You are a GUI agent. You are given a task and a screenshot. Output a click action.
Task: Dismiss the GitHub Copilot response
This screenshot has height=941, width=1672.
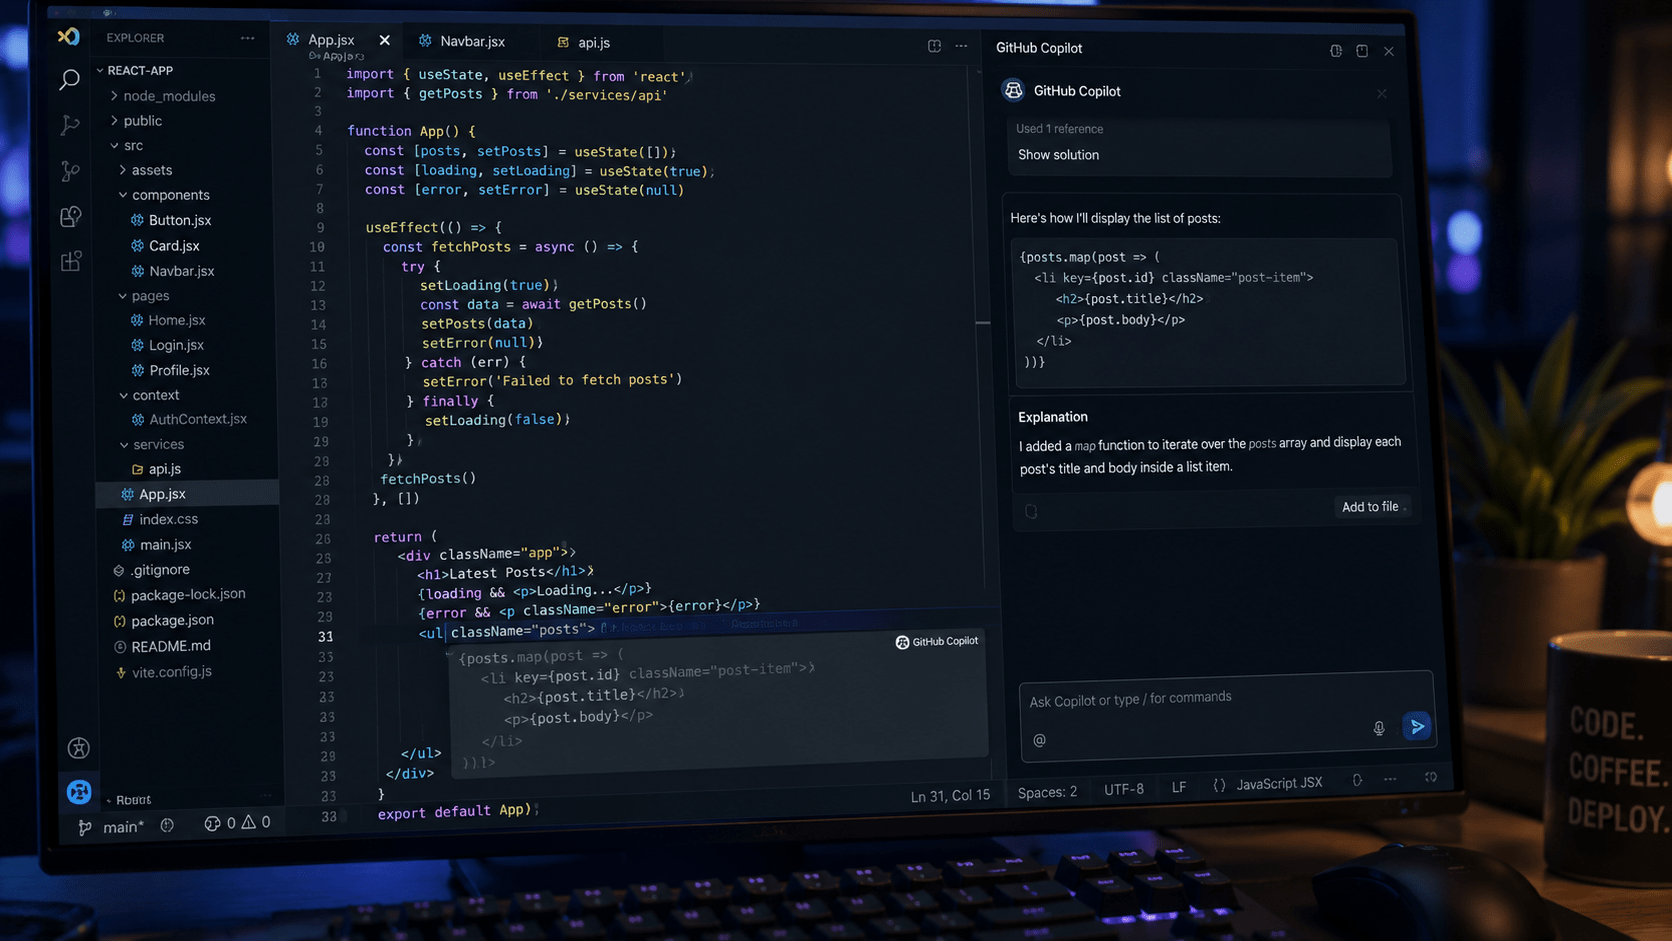coord(1382,93)
